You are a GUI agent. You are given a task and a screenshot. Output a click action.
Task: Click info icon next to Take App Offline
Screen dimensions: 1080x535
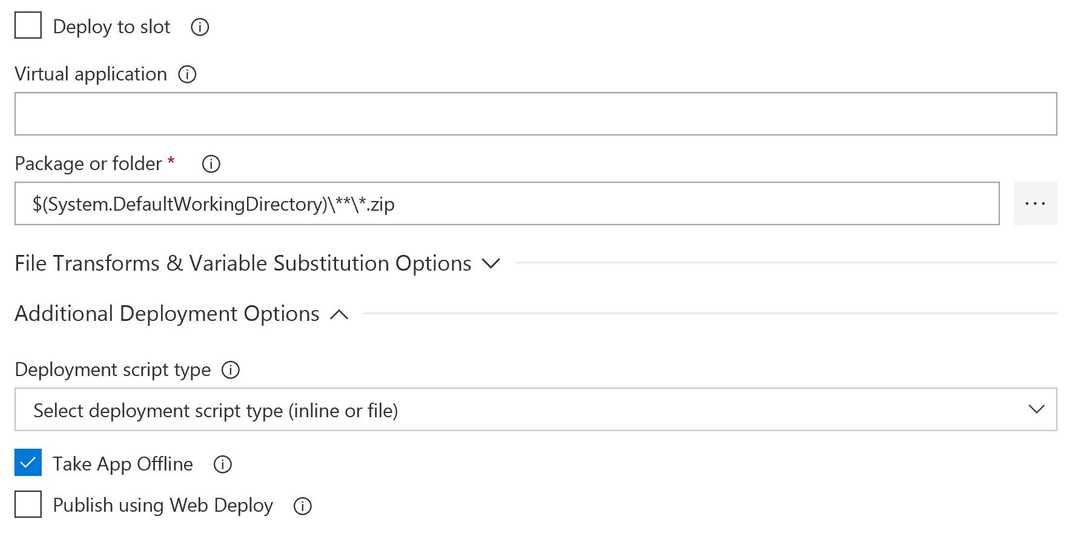tap(224, 464)
